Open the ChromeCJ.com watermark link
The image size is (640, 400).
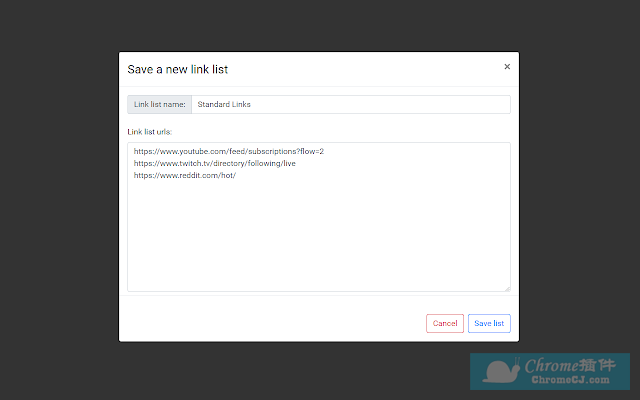coord(571,381)
